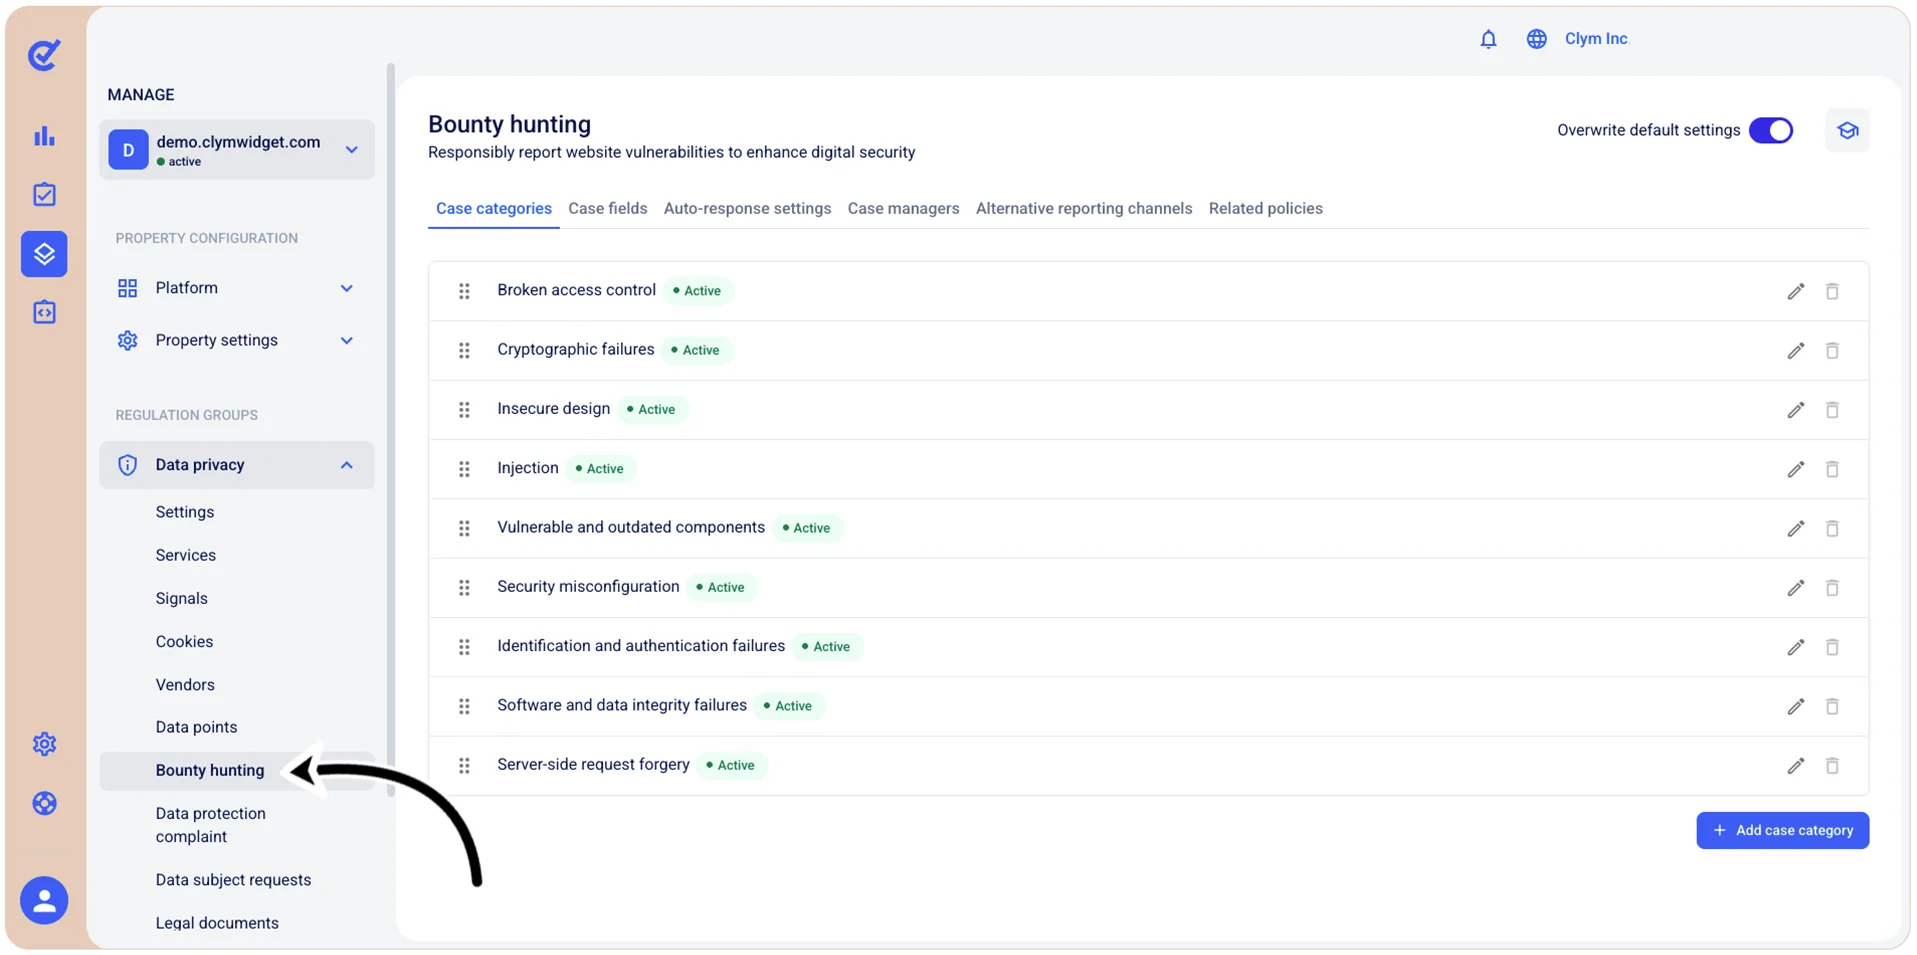Click the Add case category button
Image resolution: width=1917 pixels, height=955 pixels.
pos(1782,830)
